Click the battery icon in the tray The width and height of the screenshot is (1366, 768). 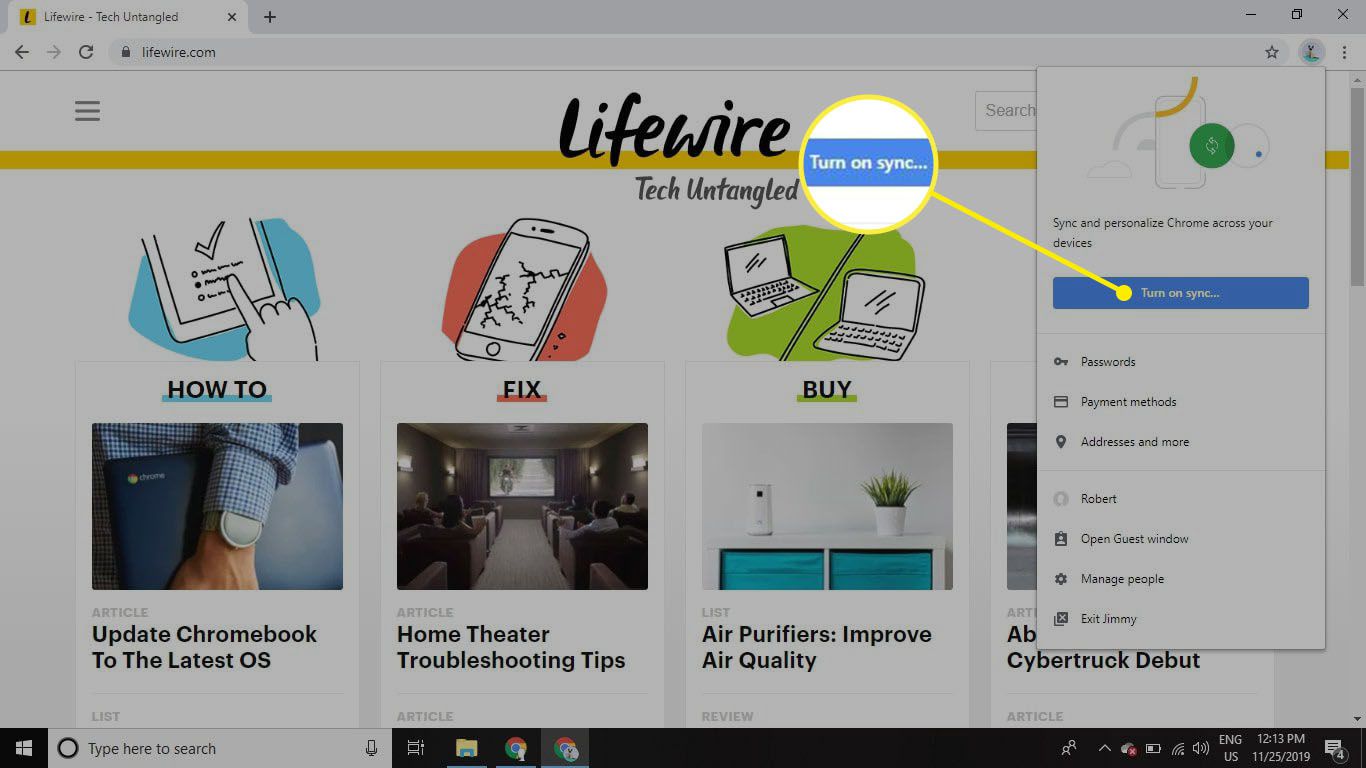click(x=1153, y=748)
